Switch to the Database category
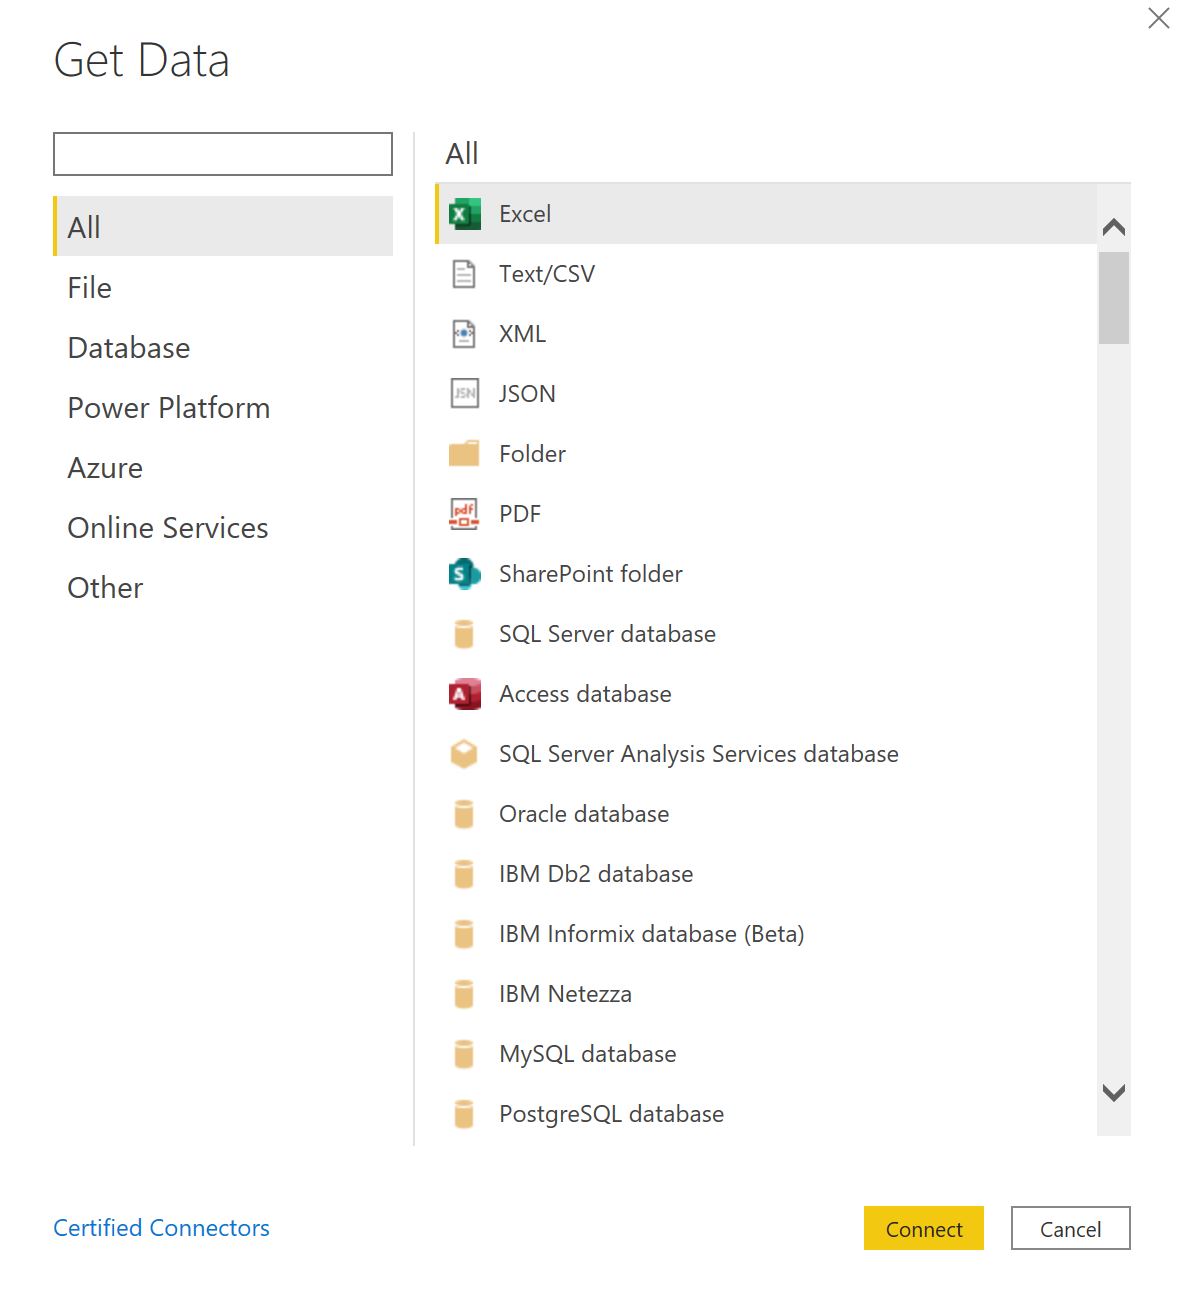This screenshot has height=1299, width=1187. pyautogui.click(x=128, y=347)
